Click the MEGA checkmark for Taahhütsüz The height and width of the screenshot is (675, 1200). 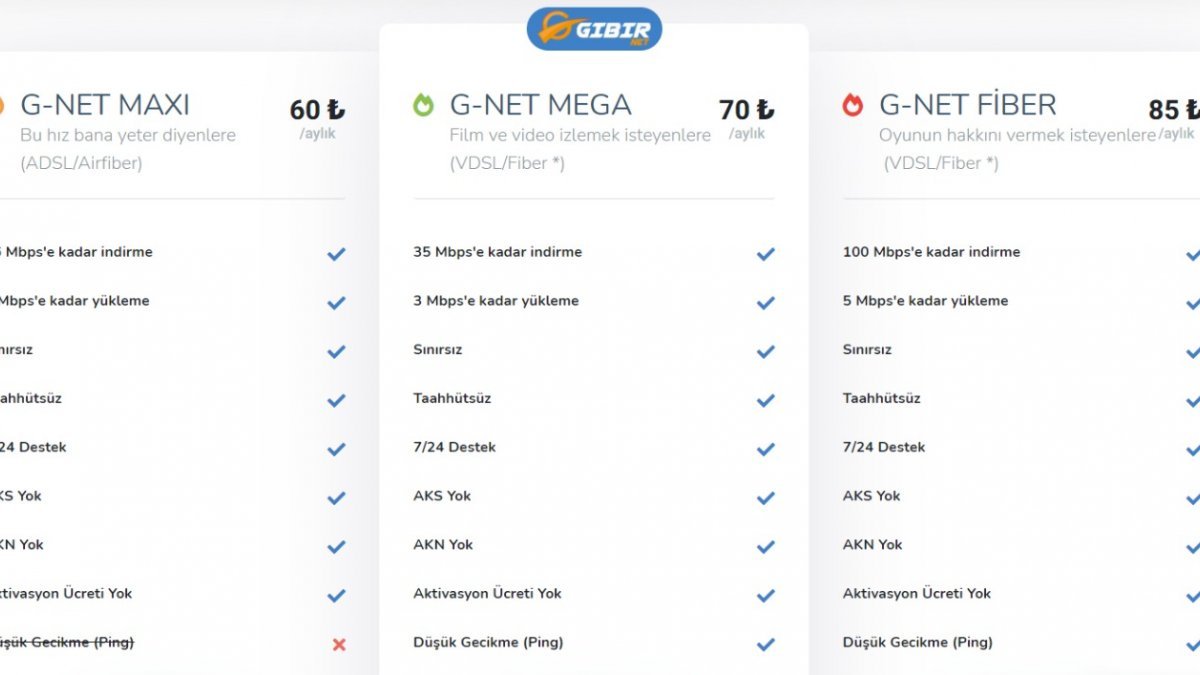[x=766, y=400]
